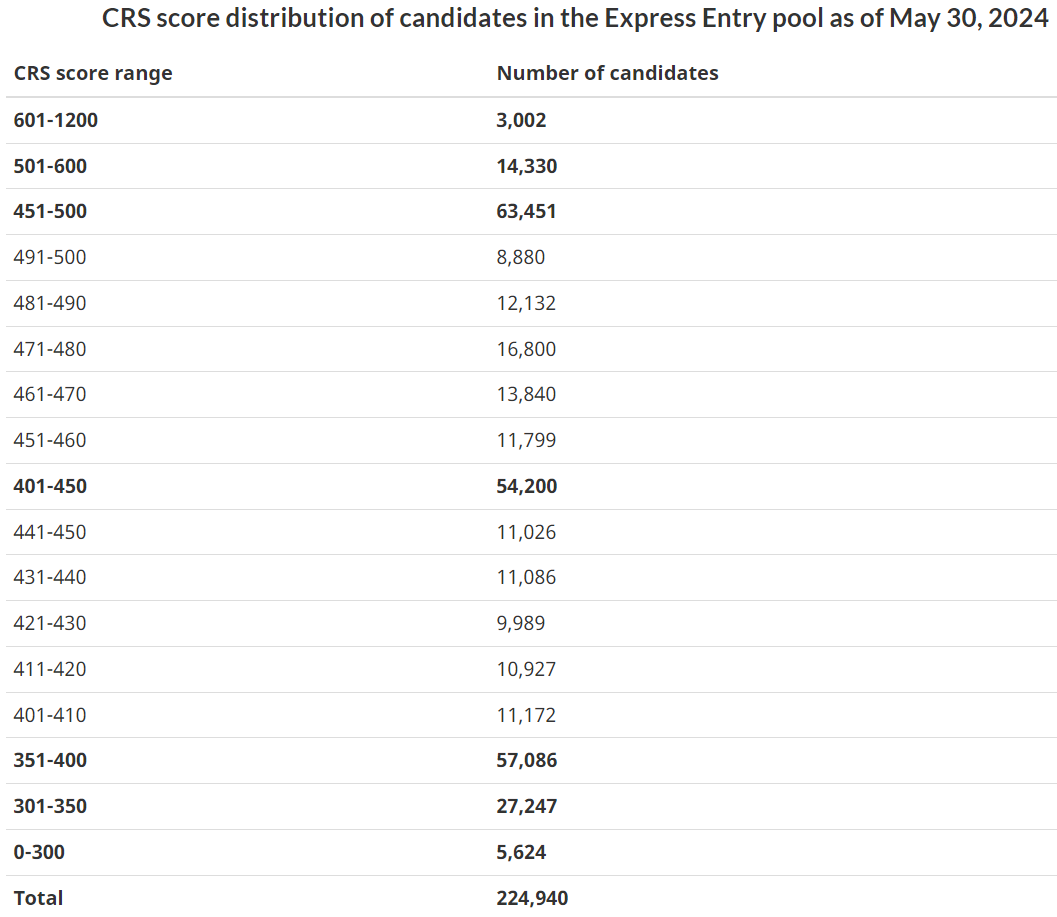Select the bold 451-500 range row label
Screen dimensions: 1057x917
click(x=50, y=212)
